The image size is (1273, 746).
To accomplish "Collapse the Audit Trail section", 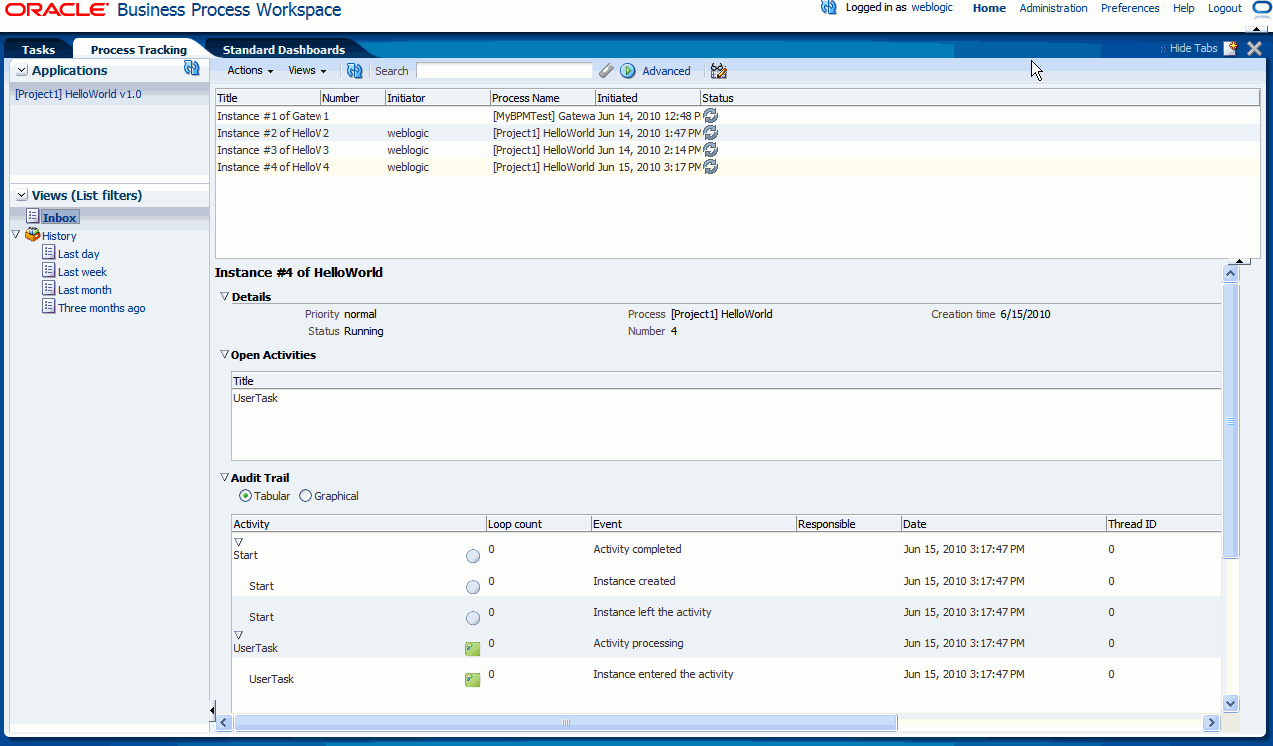I will [224, 477].
